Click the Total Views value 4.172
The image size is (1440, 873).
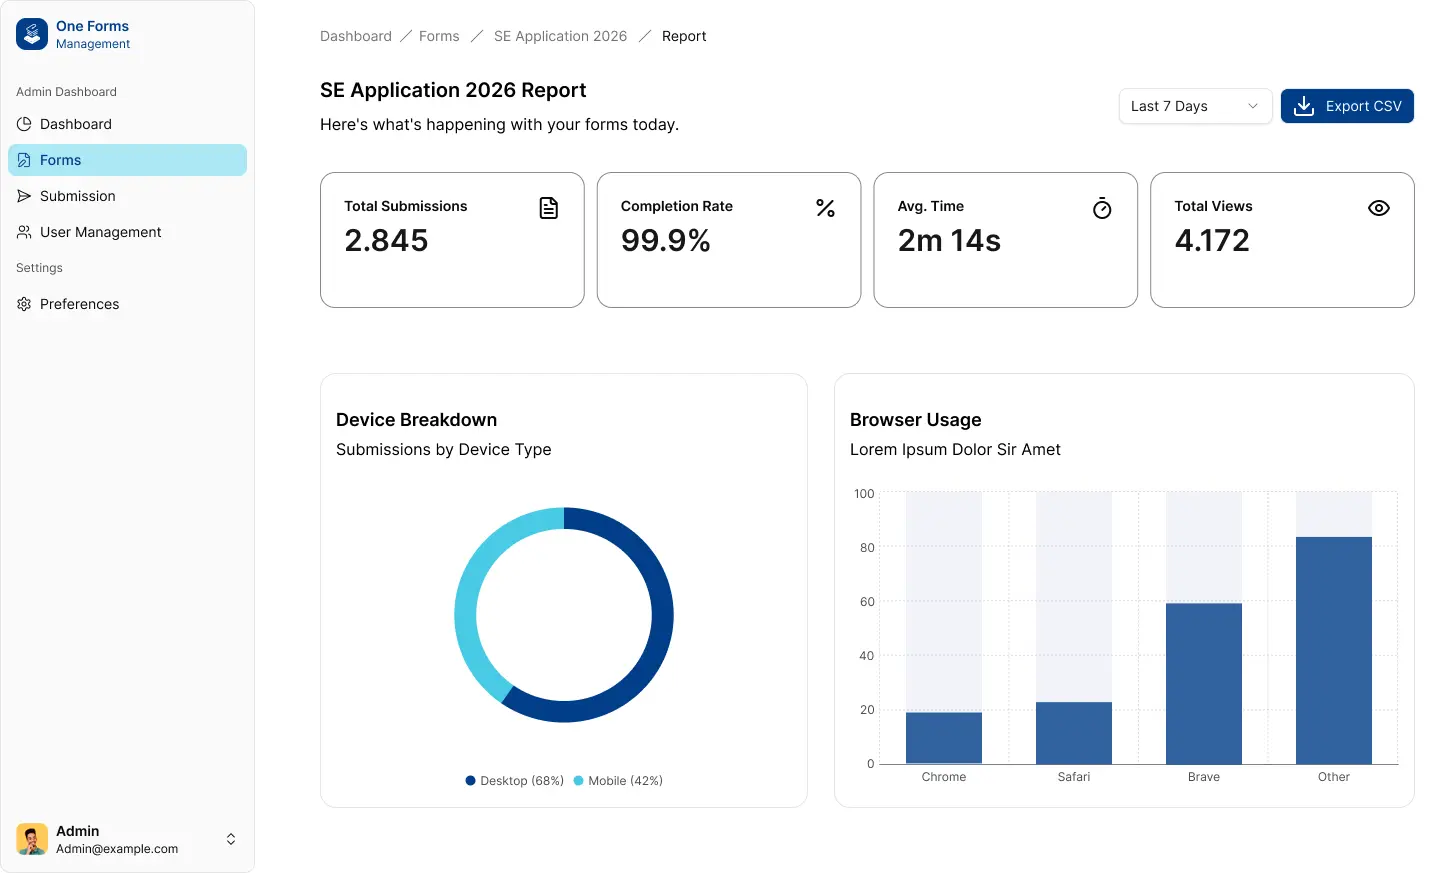[1212, 241]
